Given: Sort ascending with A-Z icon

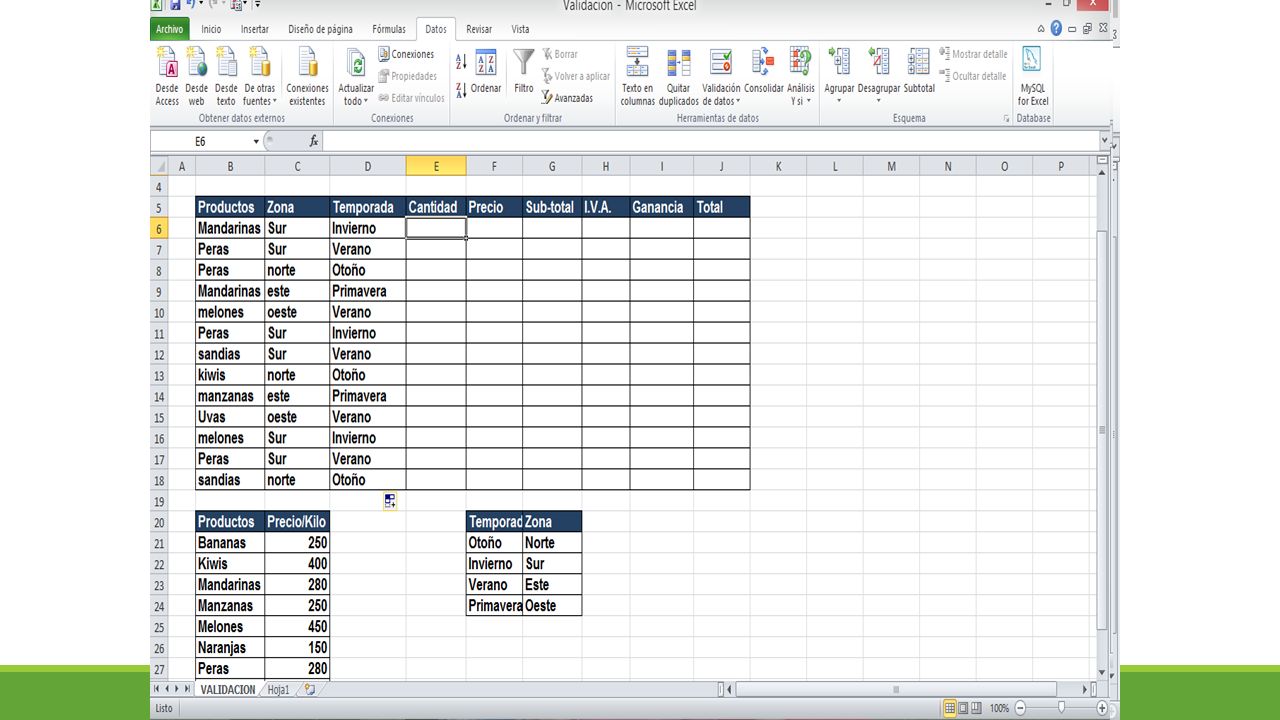Looking at the screenshot, I should [x=461, y=62].
